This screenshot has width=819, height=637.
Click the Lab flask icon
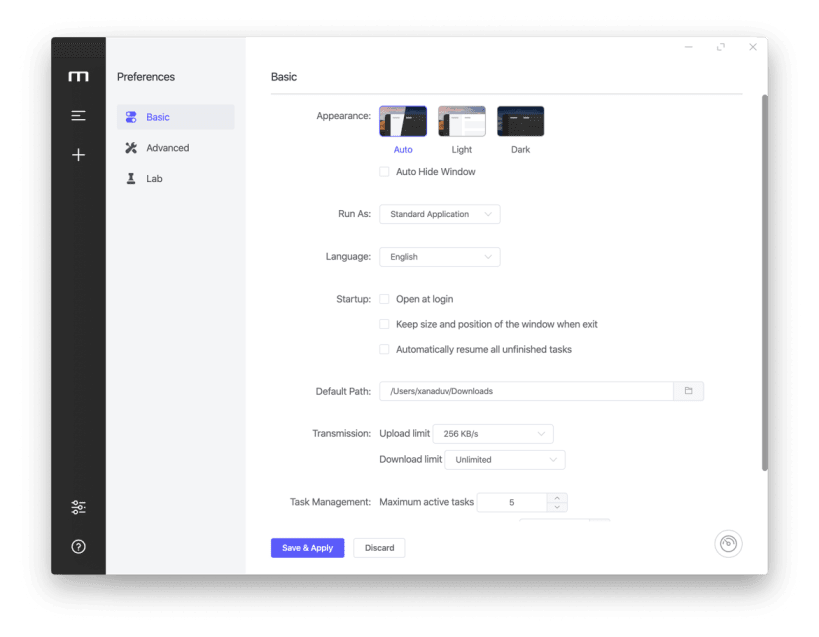click(131, 179)
